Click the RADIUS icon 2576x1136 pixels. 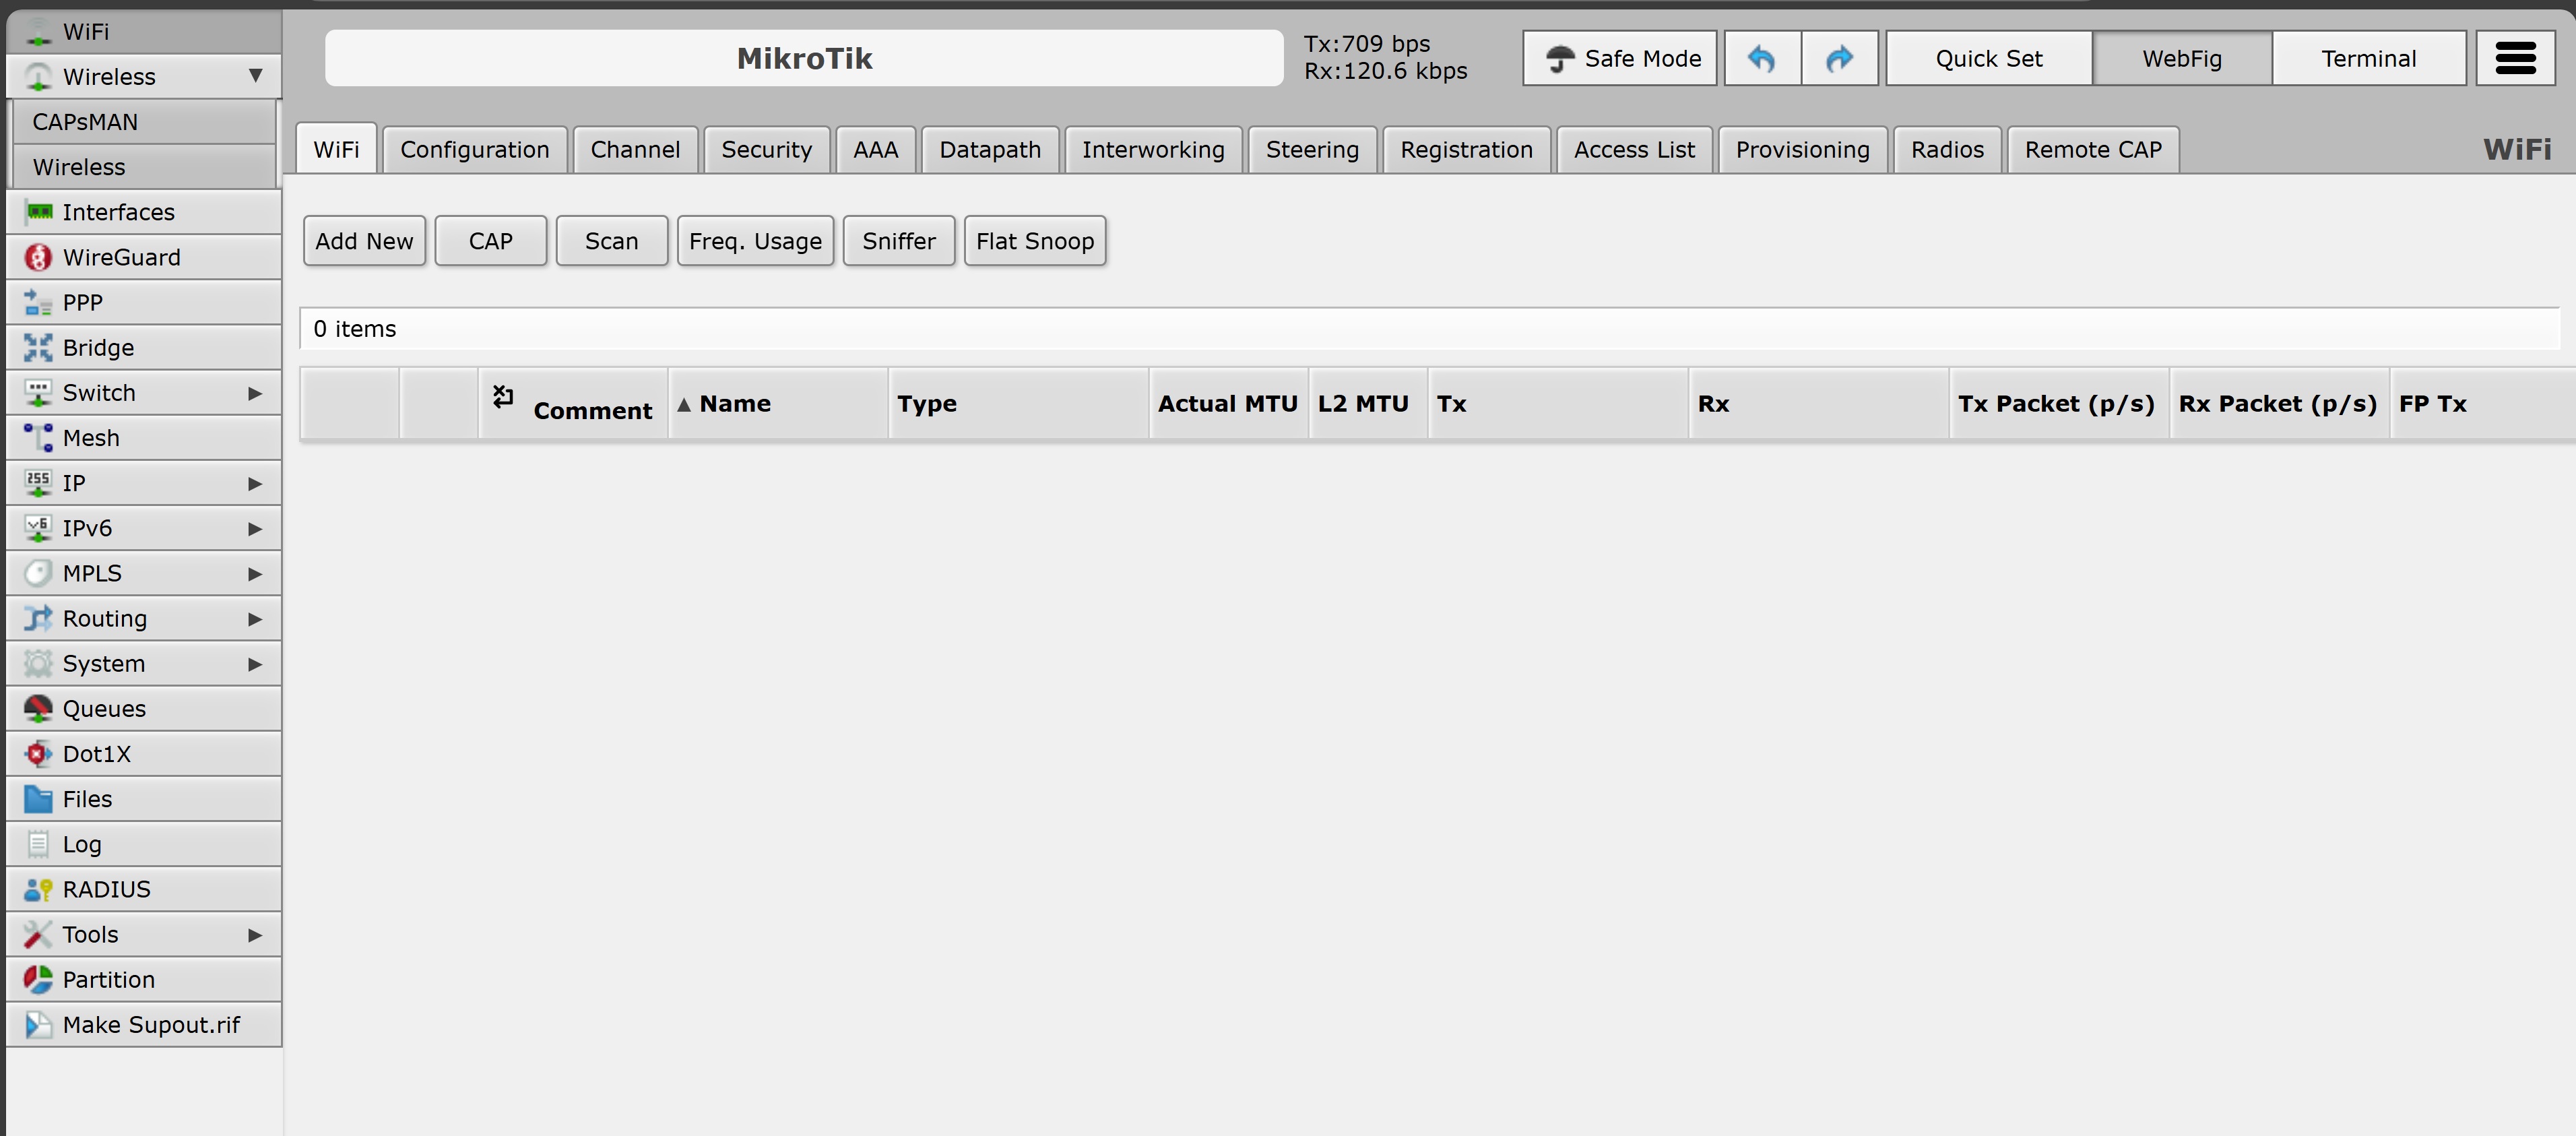(38, 889)
